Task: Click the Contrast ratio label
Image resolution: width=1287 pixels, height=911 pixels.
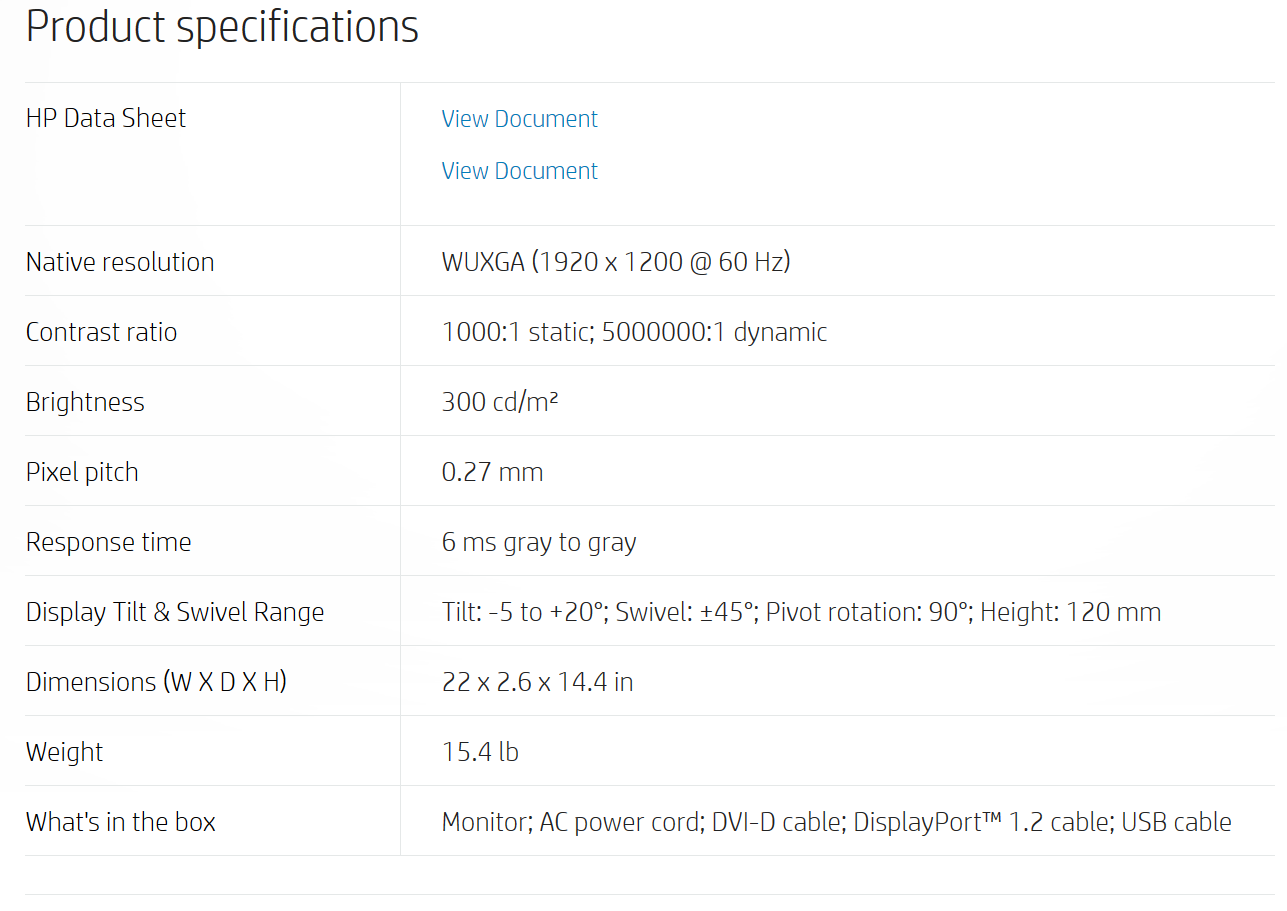Action: pyautogui.click(x=101, y=332)
